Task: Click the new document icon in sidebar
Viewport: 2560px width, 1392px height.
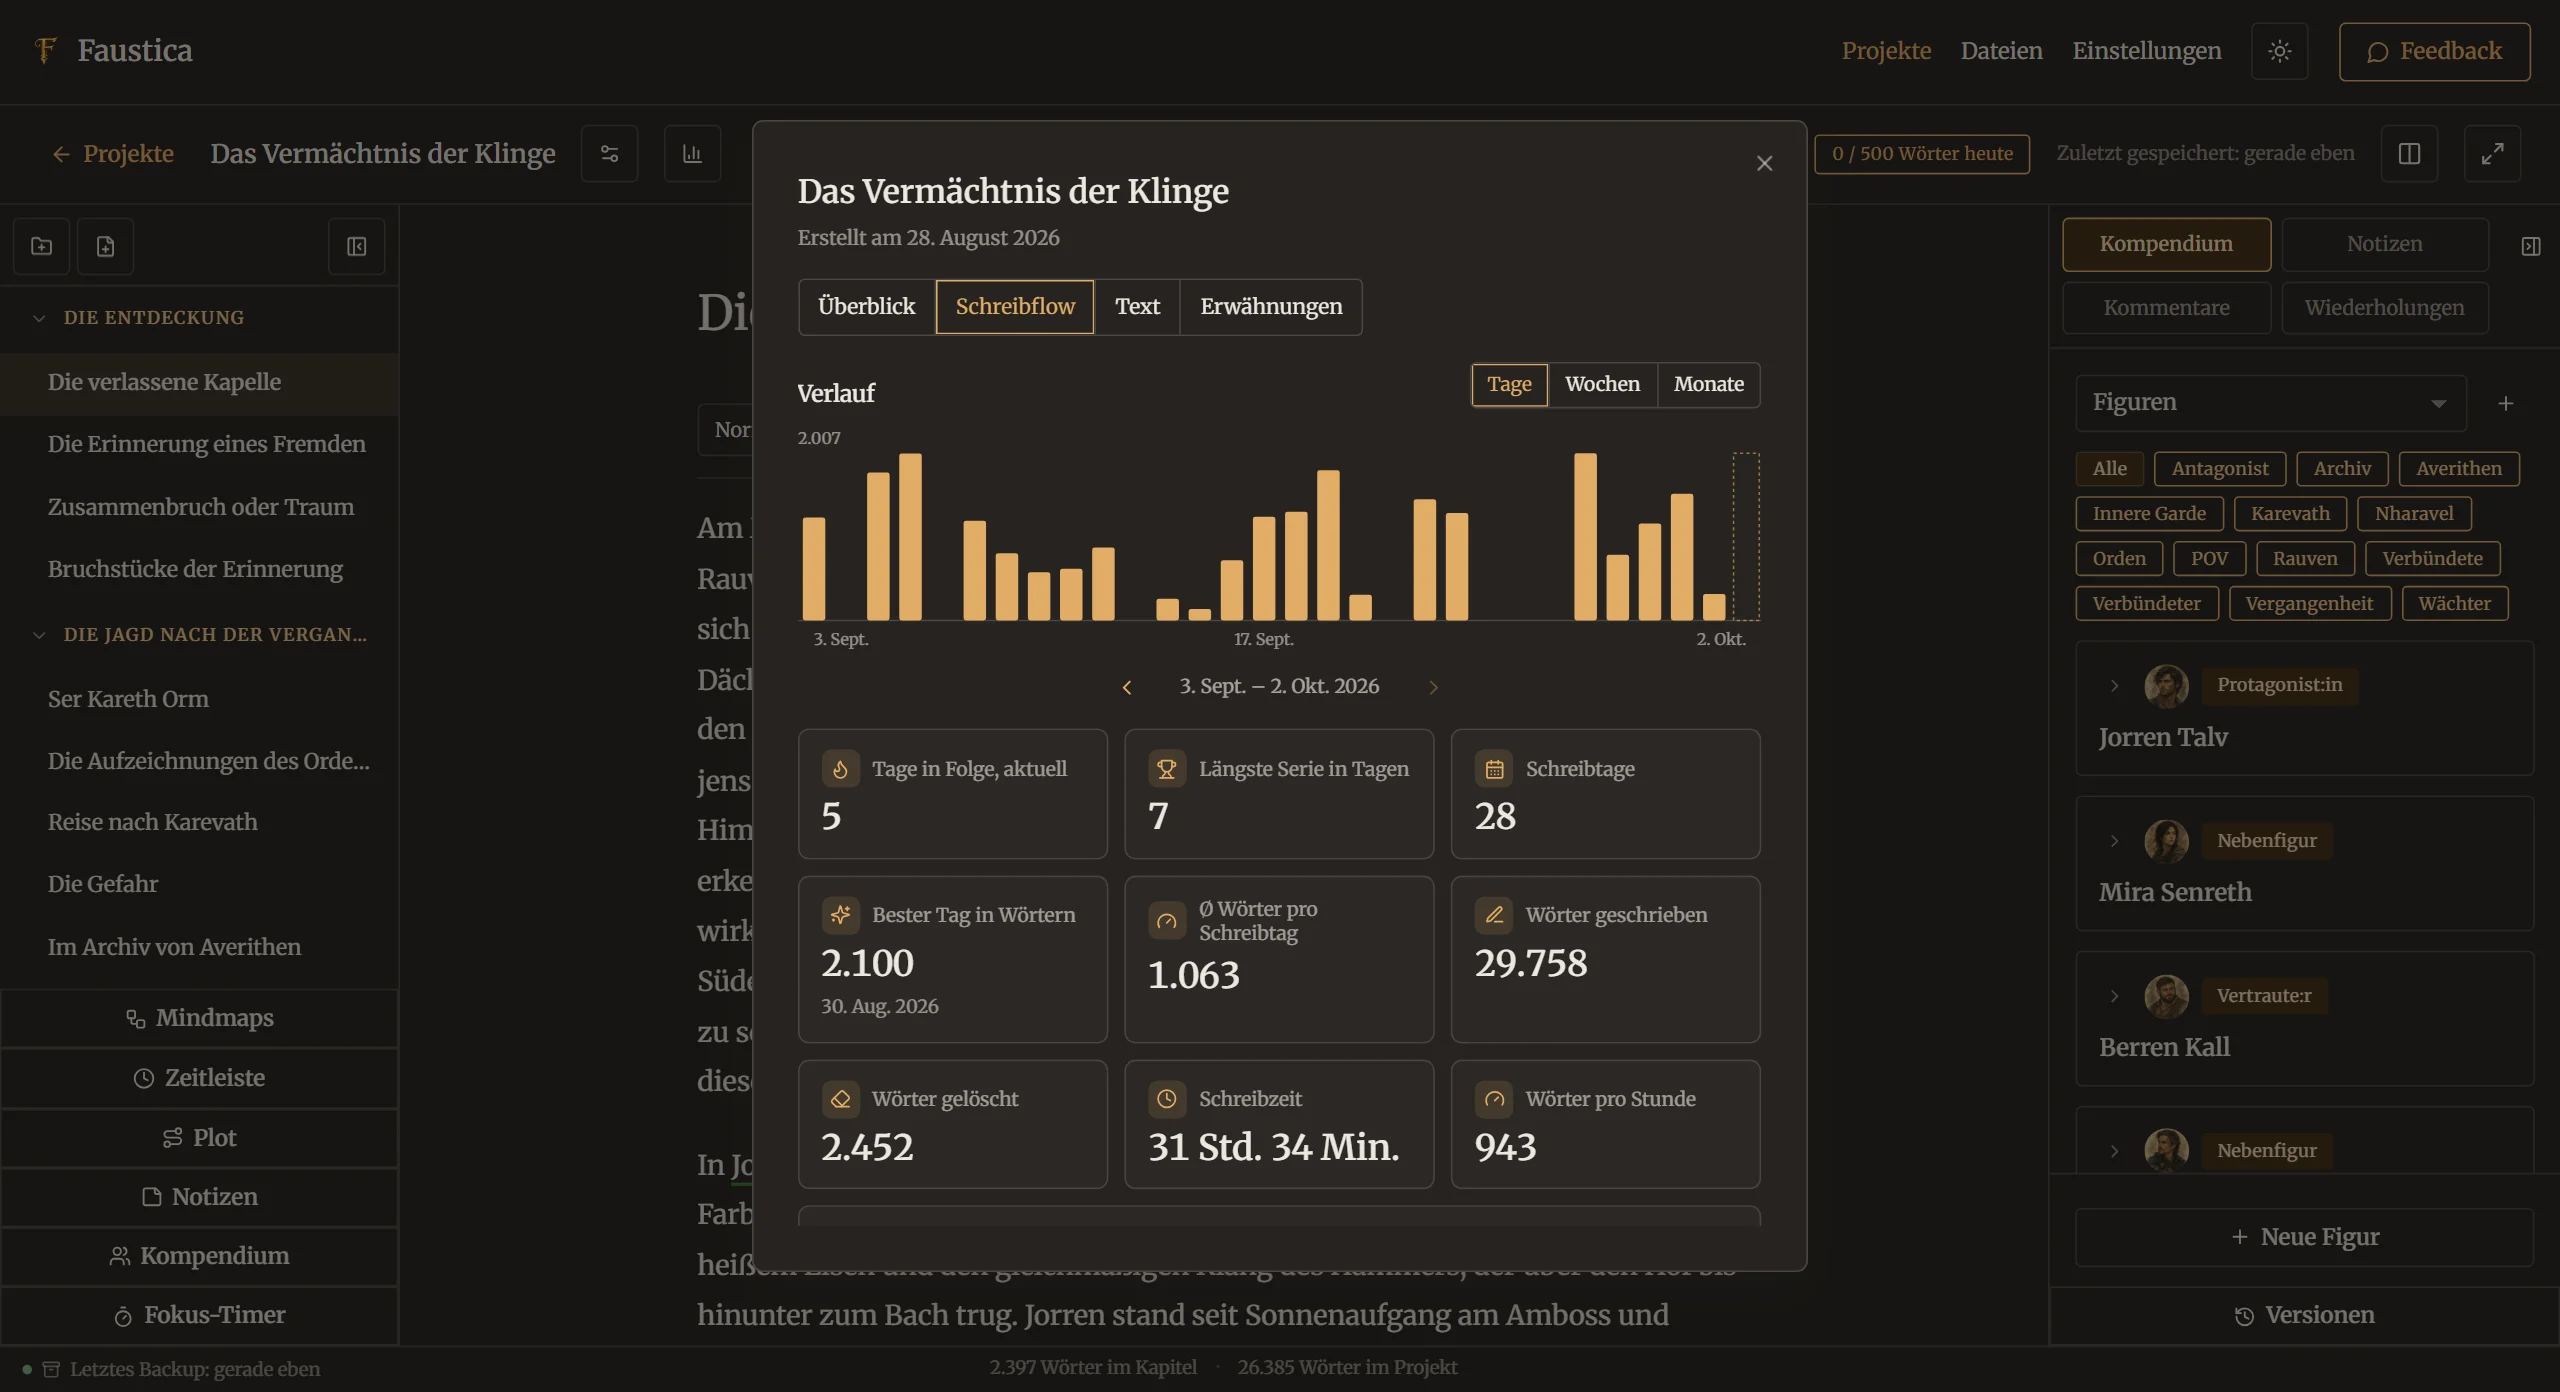Action: (x=105, y=246)
